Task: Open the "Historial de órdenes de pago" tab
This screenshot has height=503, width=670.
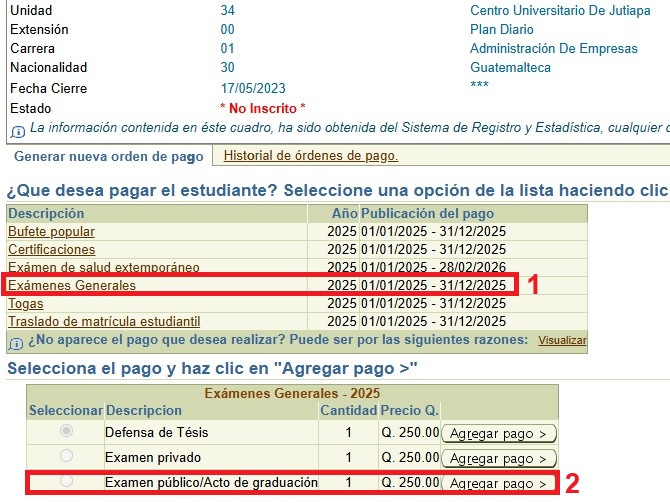Action: 310,156
